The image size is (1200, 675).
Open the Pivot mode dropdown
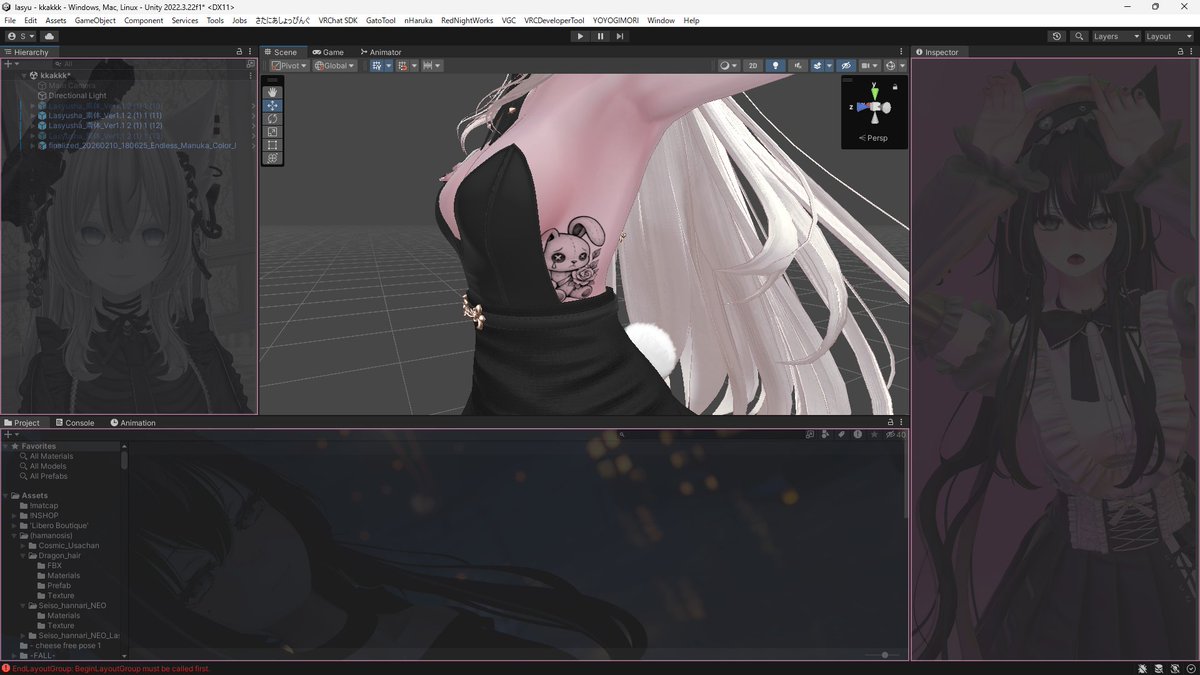(288, 65)
